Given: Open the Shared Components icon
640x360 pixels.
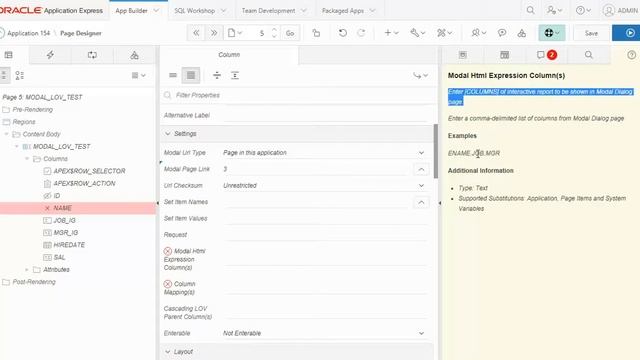Looking at the screenshot, I should pyautogui.click(x=522, y=33).
